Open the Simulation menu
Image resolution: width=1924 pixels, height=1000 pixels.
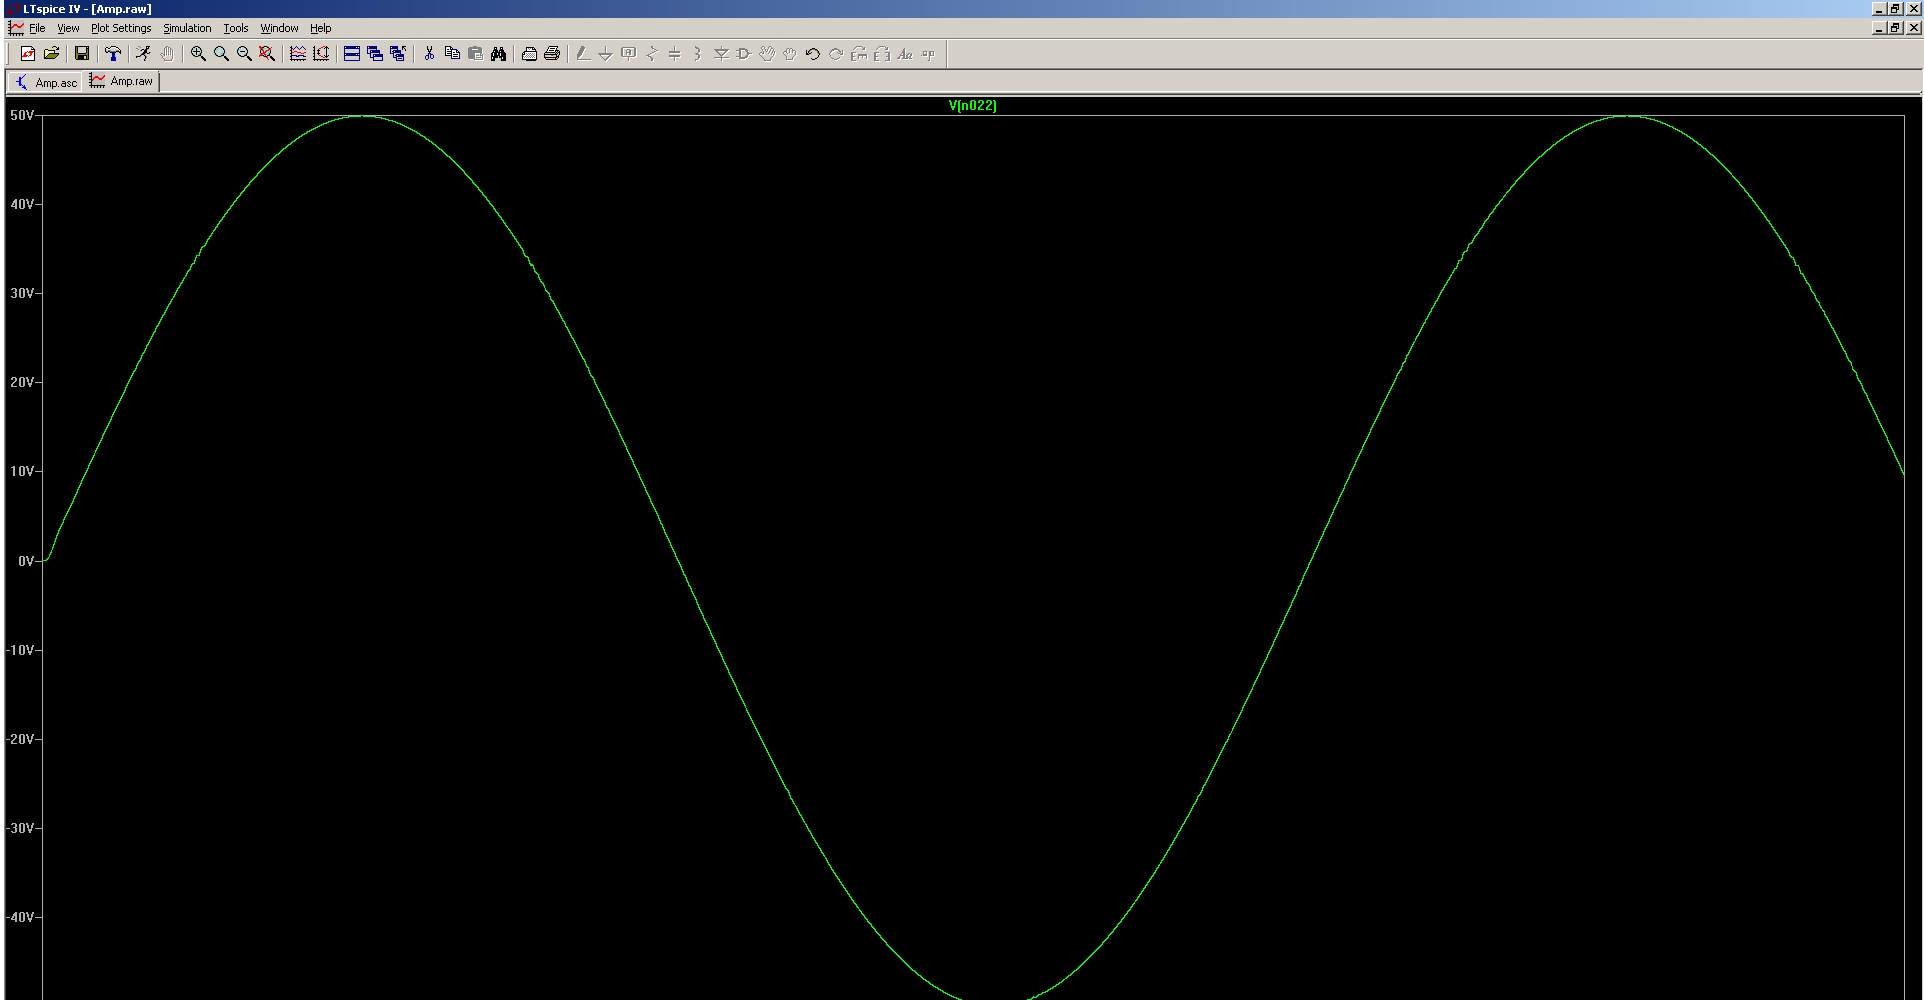pyautogui.click(x=187, y=28)
